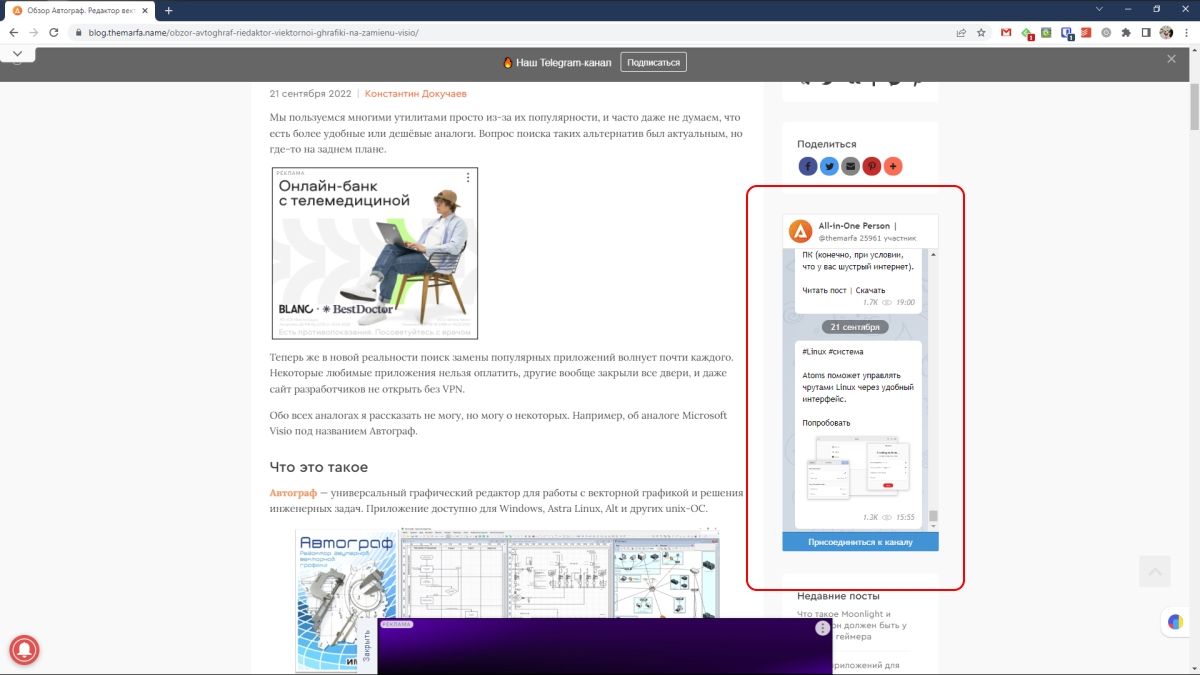Click the Что это такое heading
The width and height of the screenshot is (1200, 675).
click(x=319, y=467)
